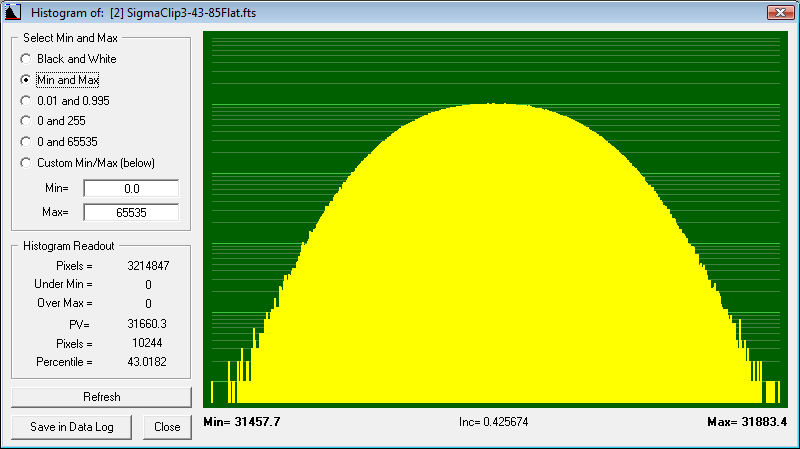Click the Min= 31457.7 label under histogram

(x=242, y=422)
